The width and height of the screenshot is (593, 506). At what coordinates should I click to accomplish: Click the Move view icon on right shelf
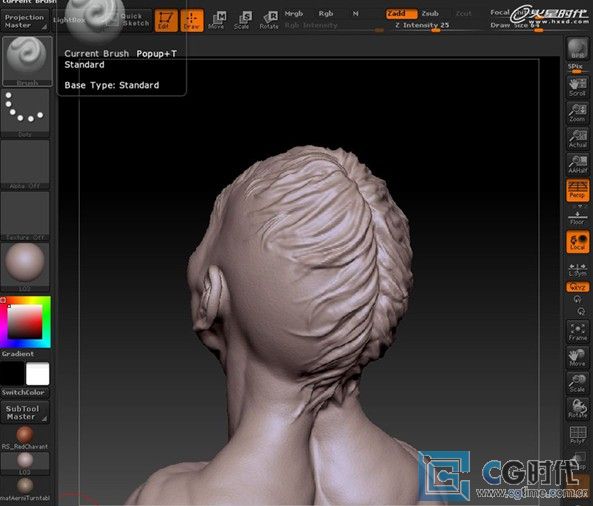coord(577,357)
